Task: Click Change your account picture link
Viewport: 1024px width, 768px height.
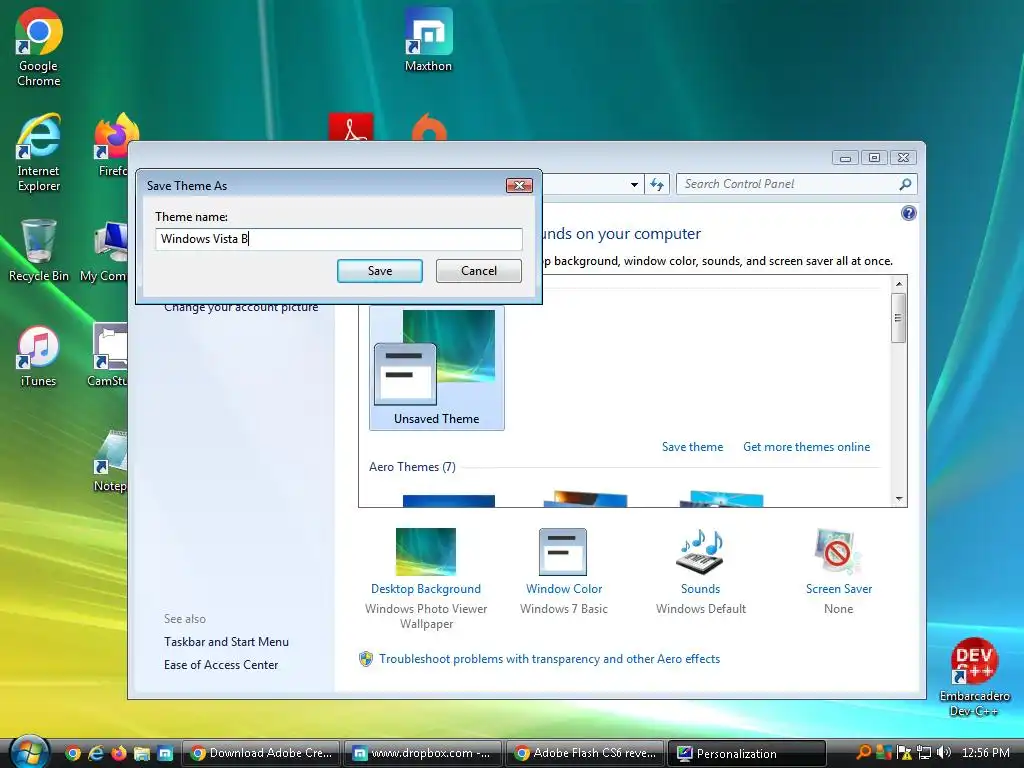Action: [241, 308]
